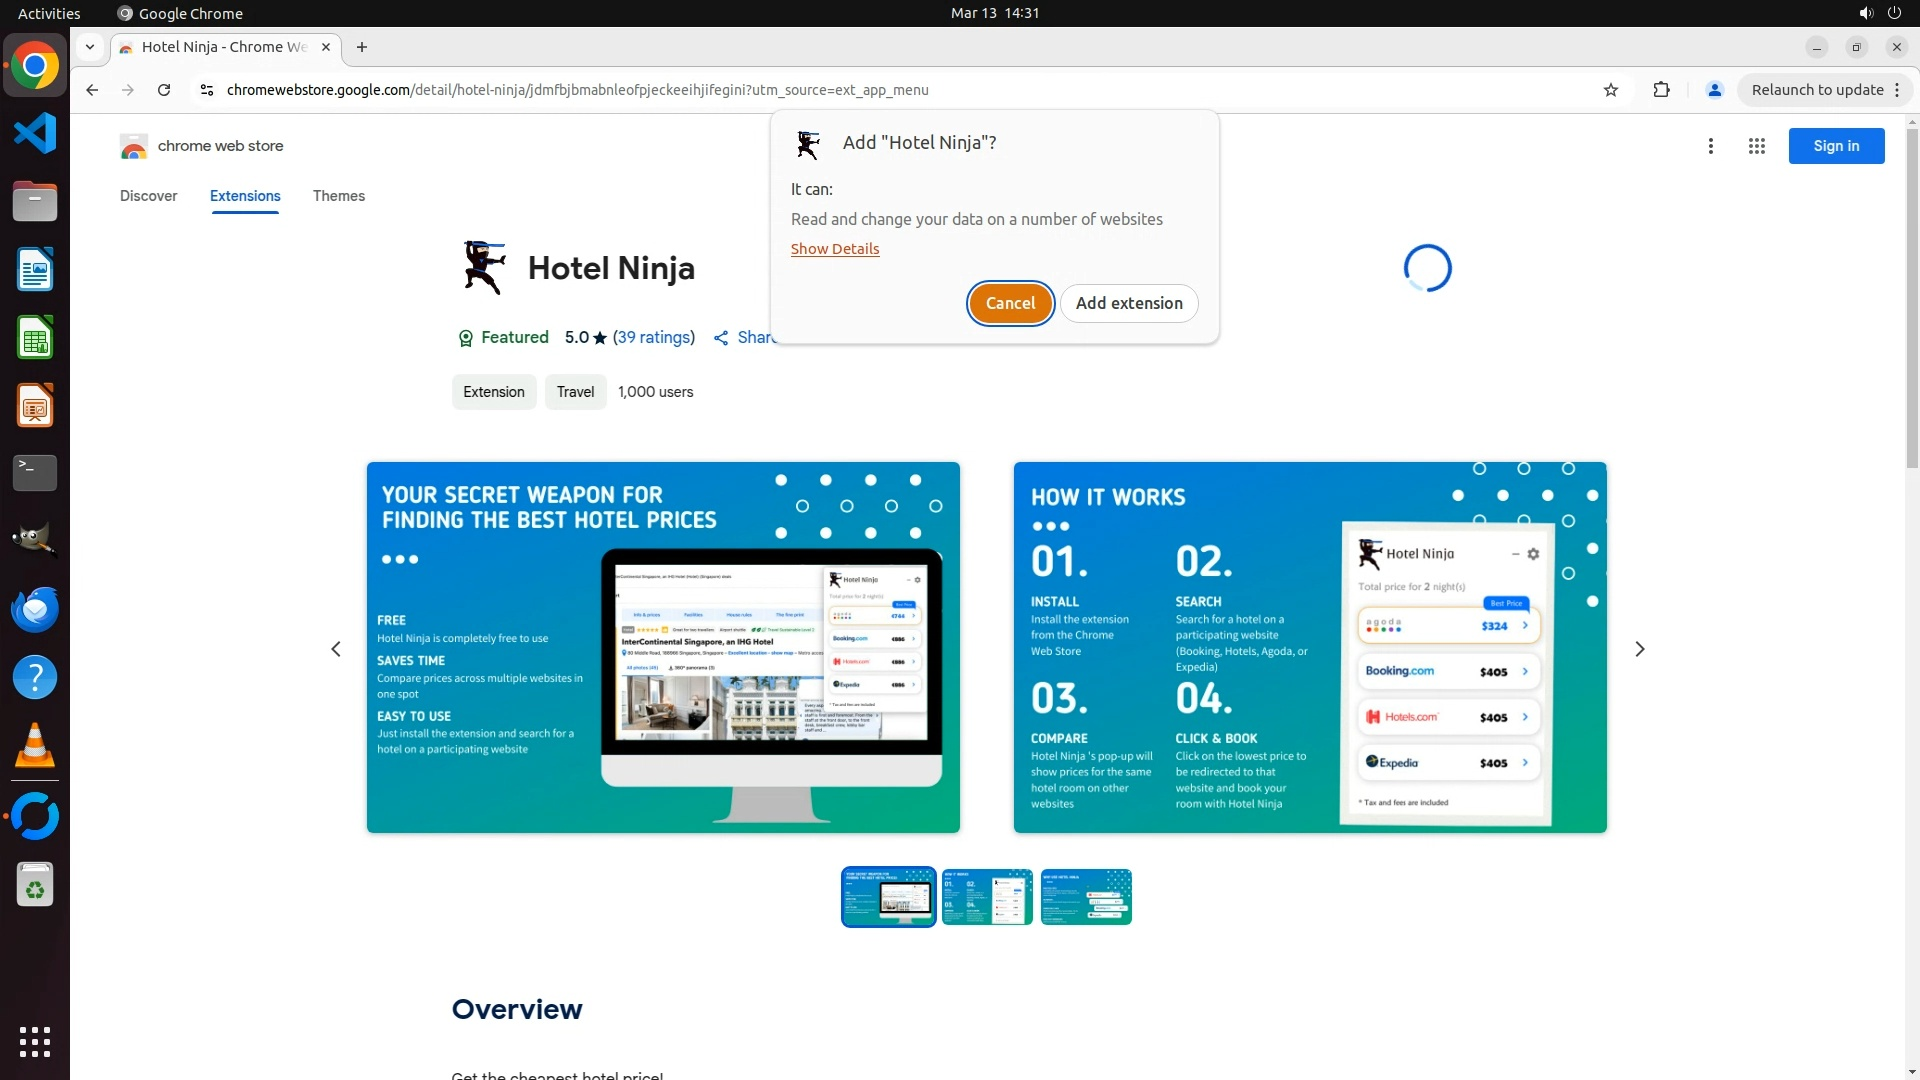Bookmark this page with the star icon
The image size is (1920, 1080).
coord(1610,90)
